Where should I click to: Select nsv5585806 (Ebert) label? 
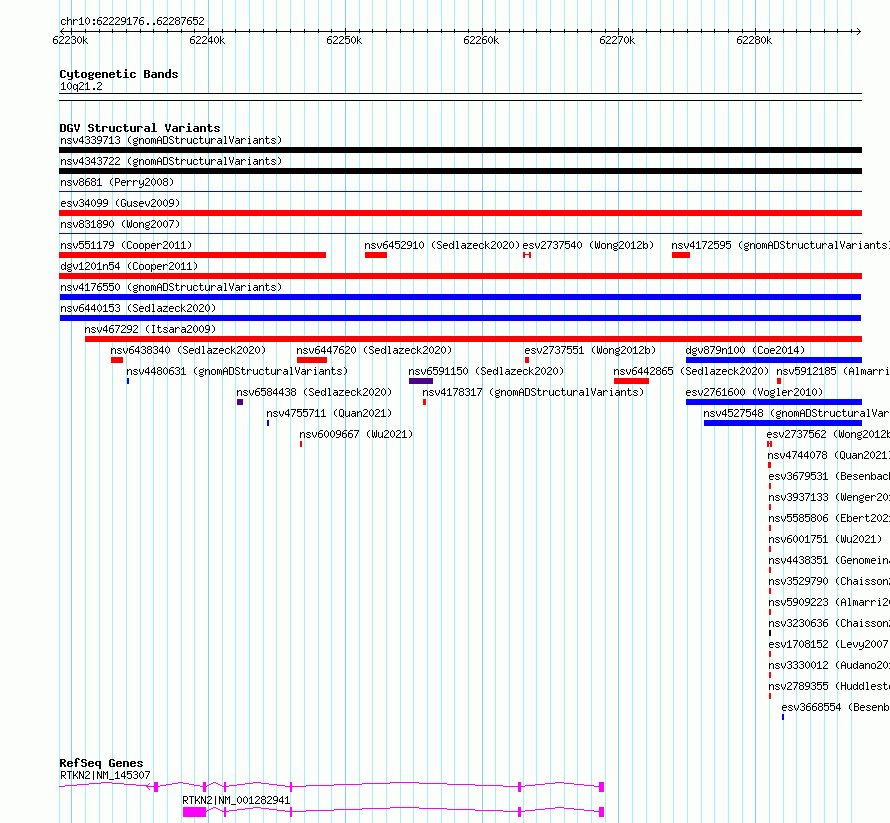tap(829, 518)
